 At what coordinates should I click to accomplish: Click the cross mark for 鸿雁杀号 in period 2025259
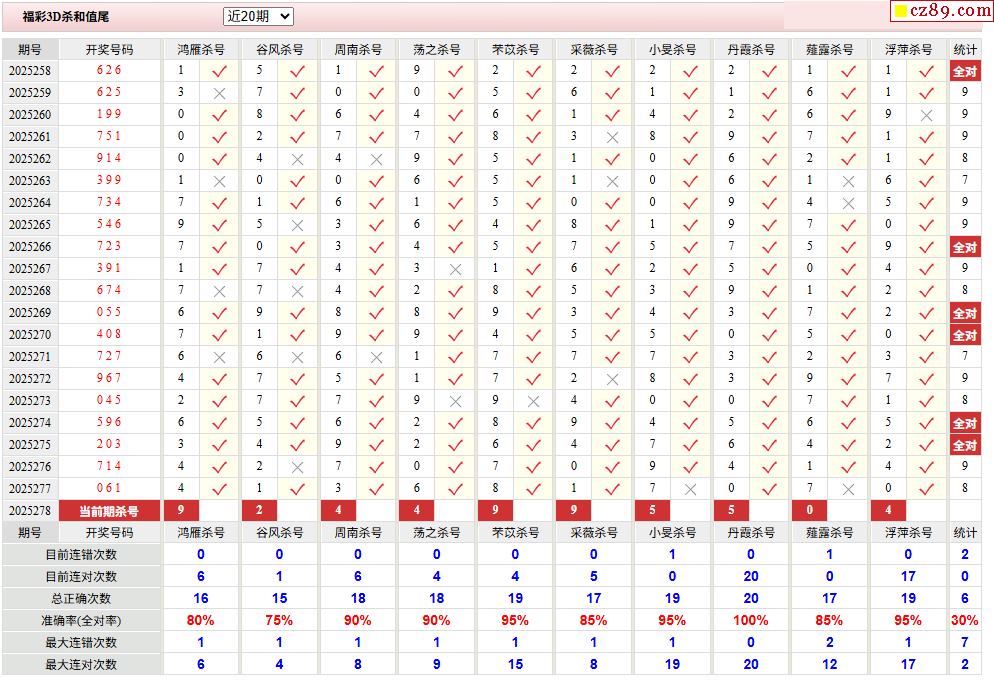[x=219, y=93]
